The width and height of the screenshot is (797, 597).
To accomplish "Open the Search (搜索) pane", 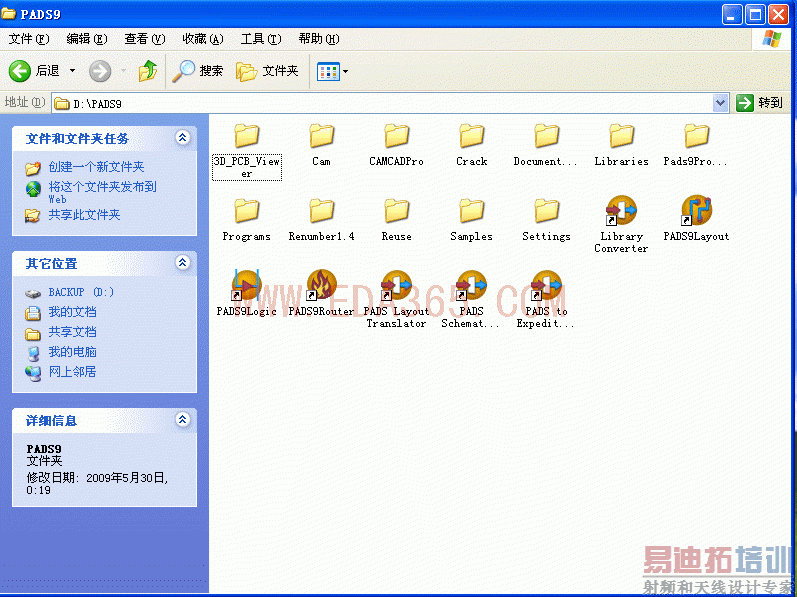I will tap(198, 71).
